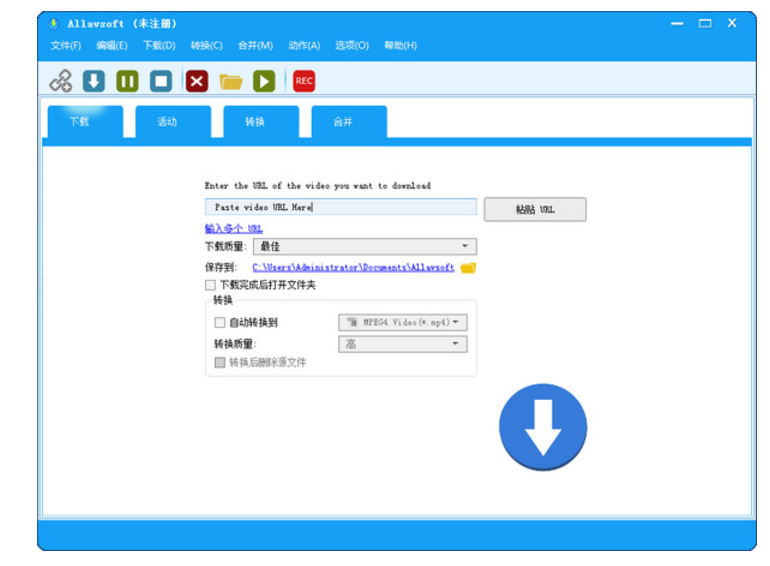
Task: Click the 粘贴 URL button
Action: tap(535, 209)
